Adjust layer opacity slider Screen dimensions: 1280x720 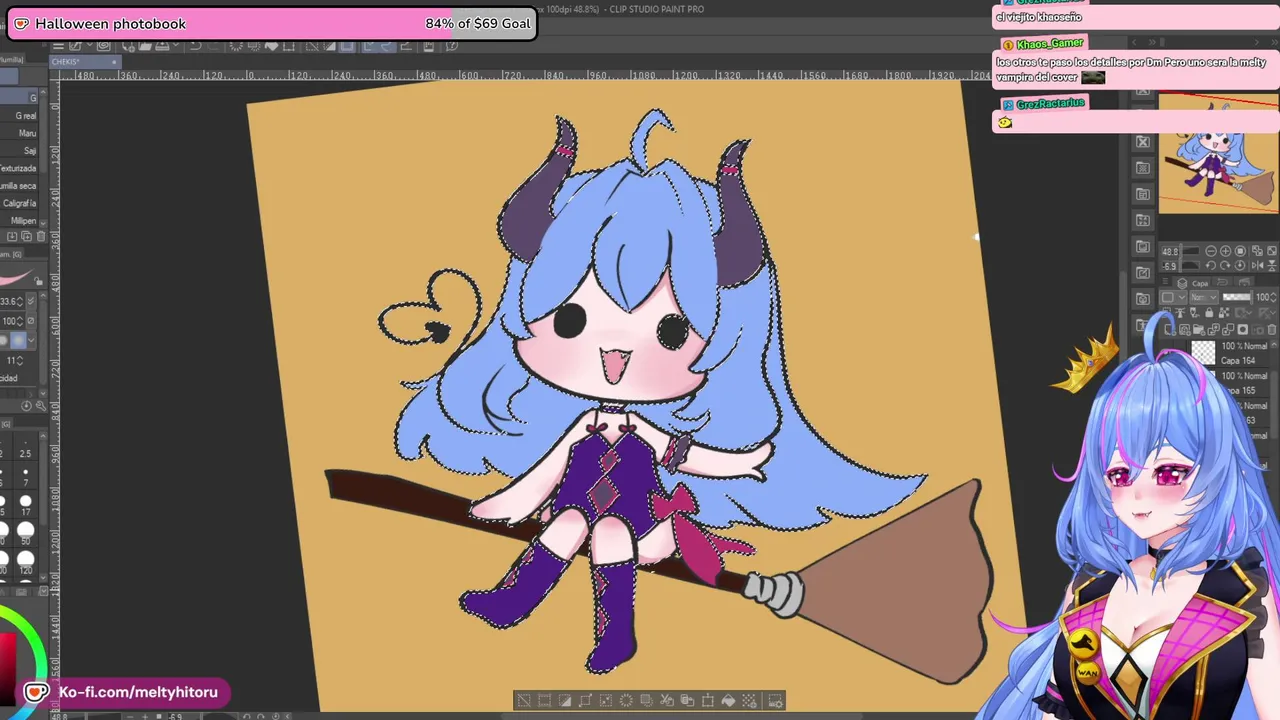(1237, 297)
